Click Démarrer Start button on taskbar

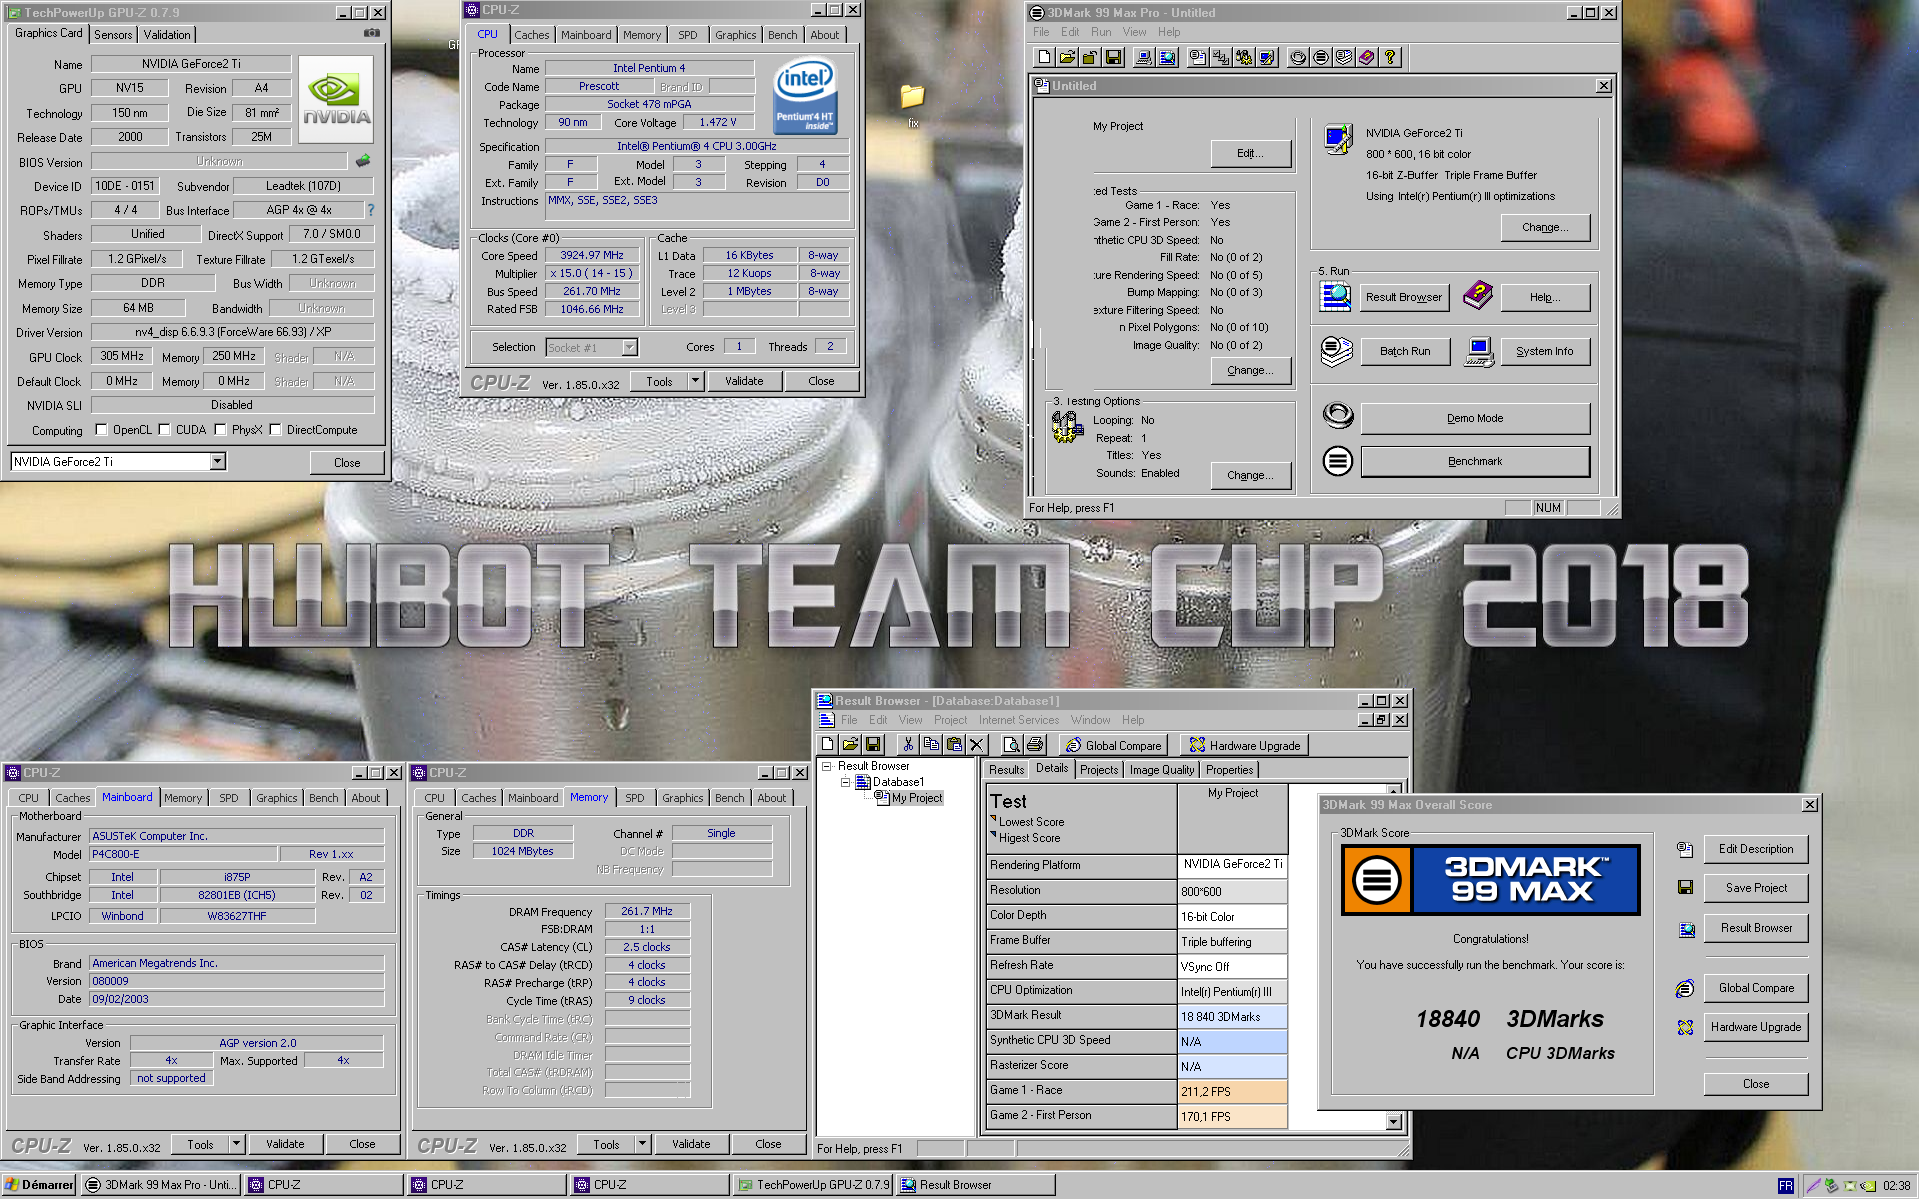click(39, 1185)
